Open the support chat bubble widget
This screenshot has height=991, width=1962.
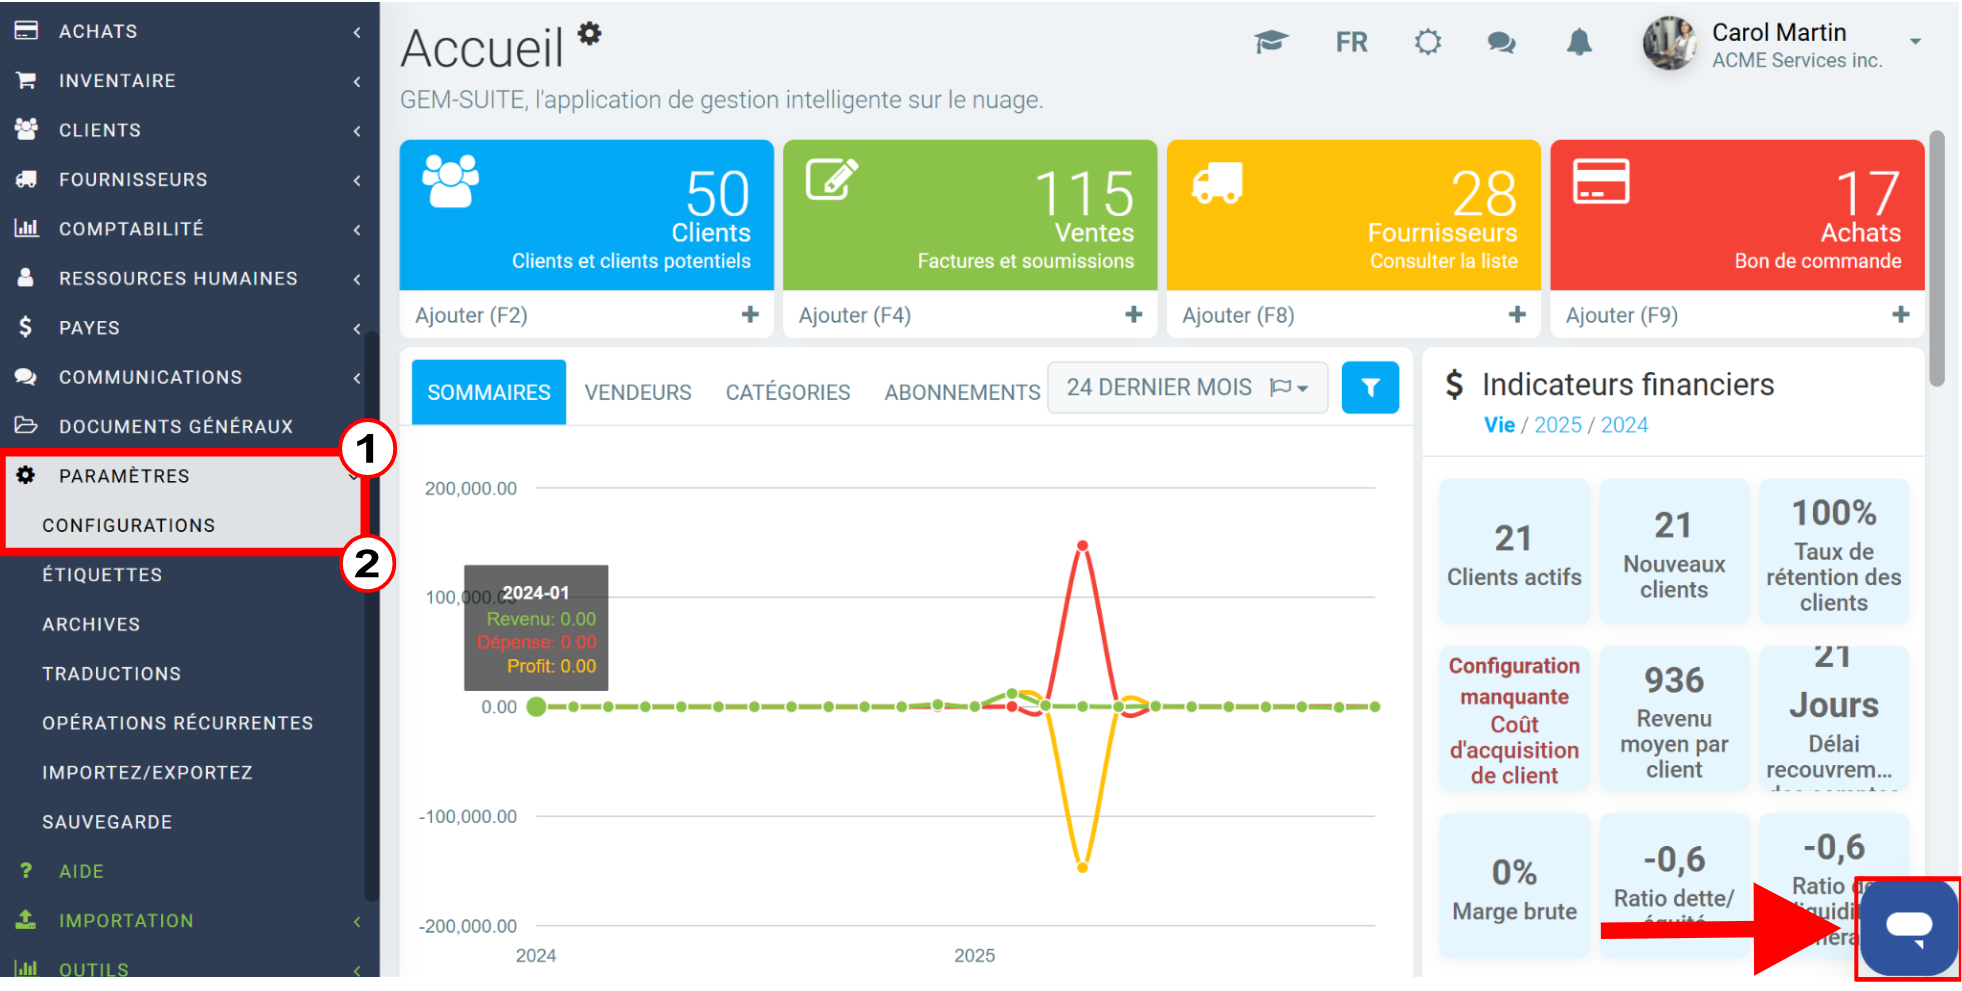click(x=1908, y=928)
